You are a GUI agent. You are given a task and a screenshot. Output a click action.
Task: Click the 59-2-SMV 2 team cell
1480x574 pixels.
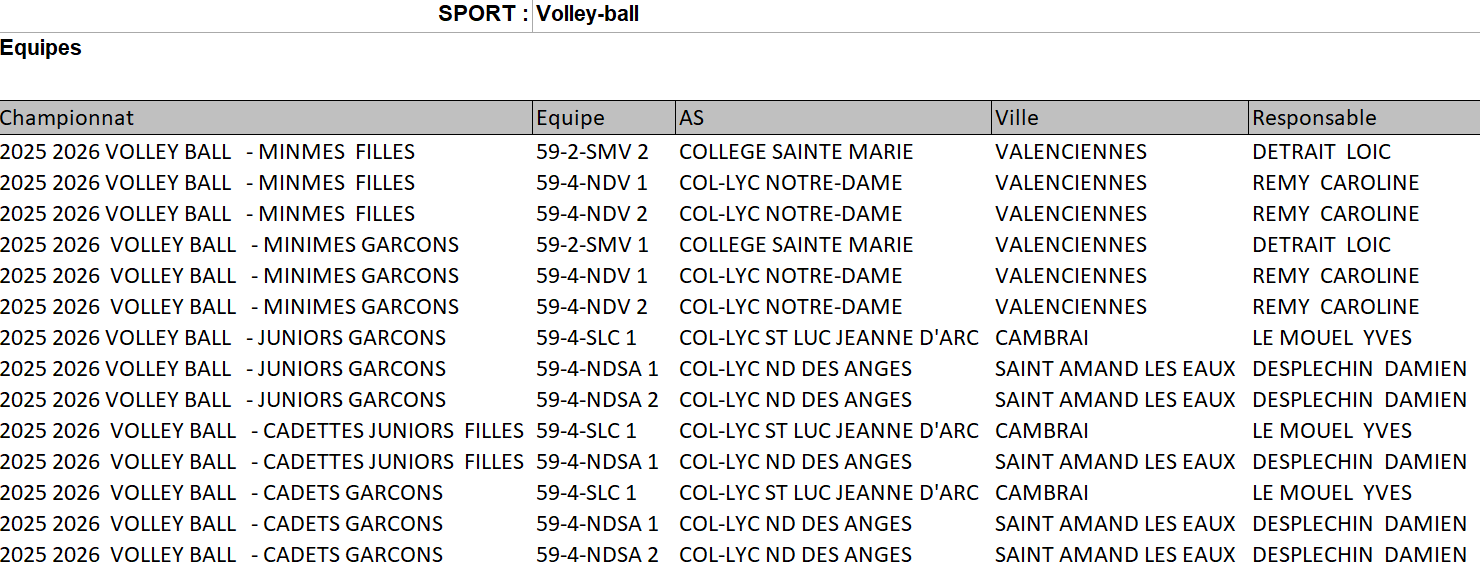(x=592, y=152)
